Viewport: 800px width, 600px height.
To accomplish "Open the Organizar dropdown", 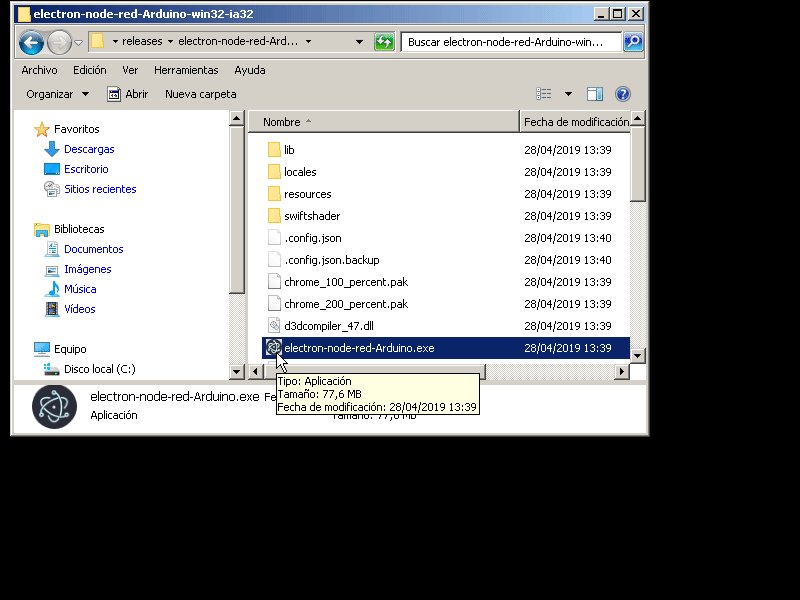I will [58, 94].
